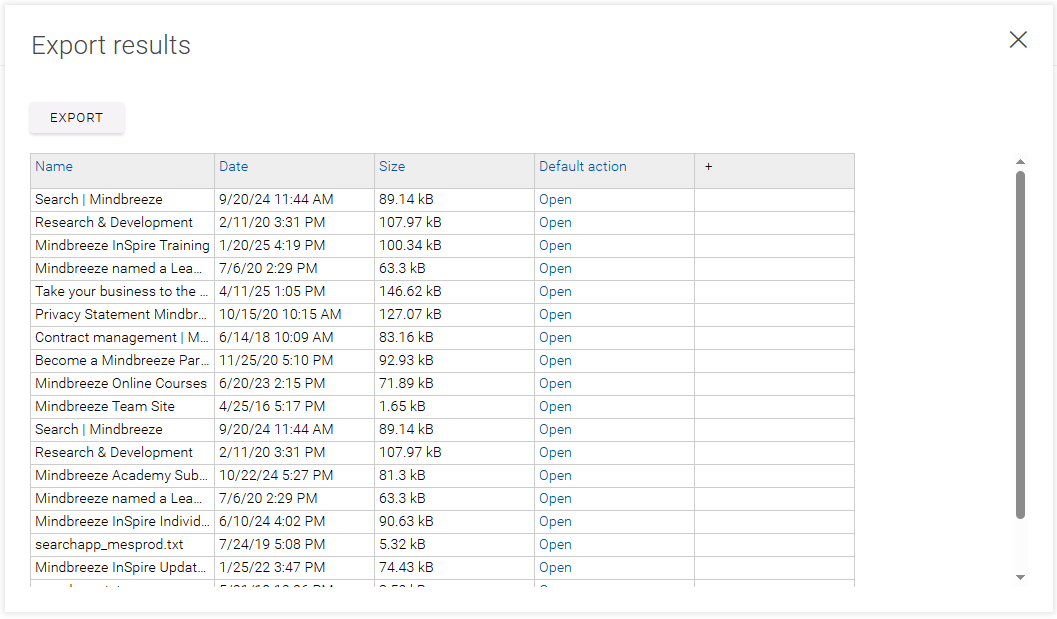
Task: Open the Mindbreeze Academy Sub... result
Action: [x=555, y=475]
